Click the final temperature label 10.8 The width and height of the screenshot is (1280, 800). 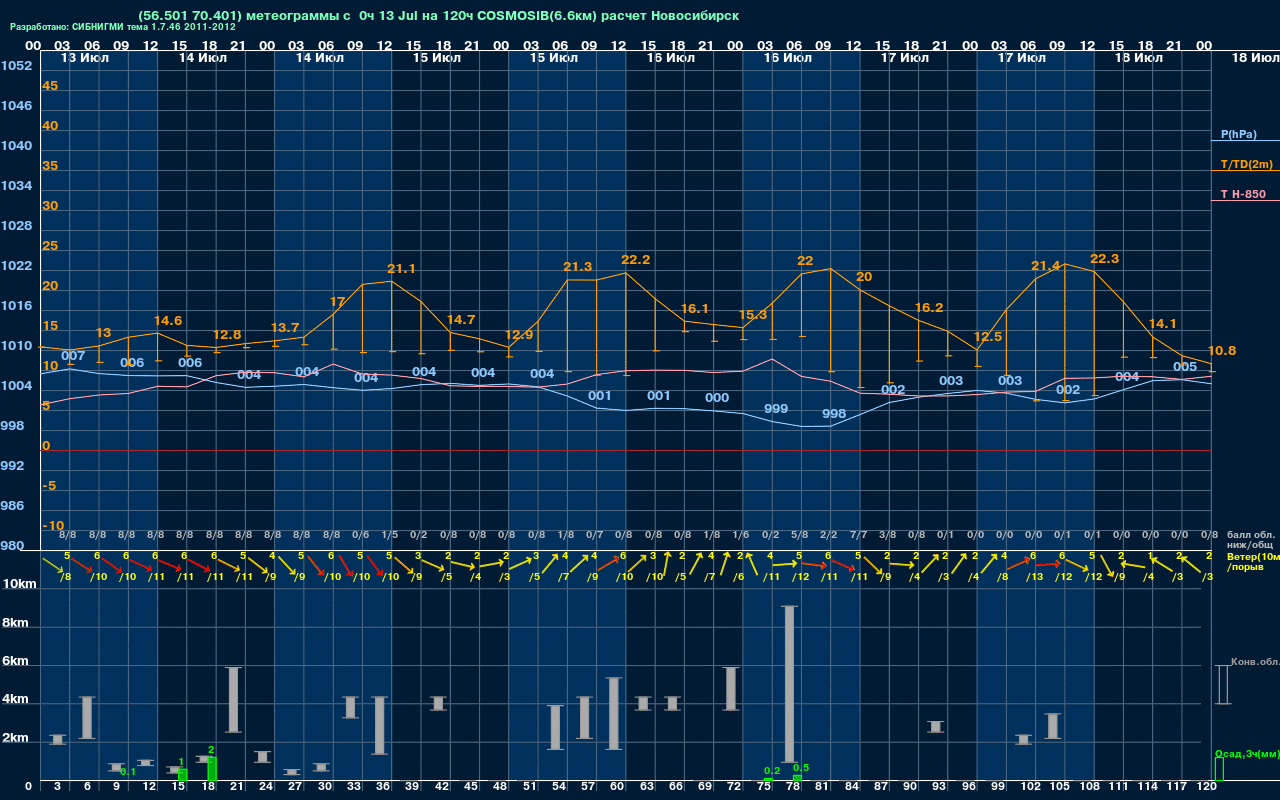[1222, 351]
